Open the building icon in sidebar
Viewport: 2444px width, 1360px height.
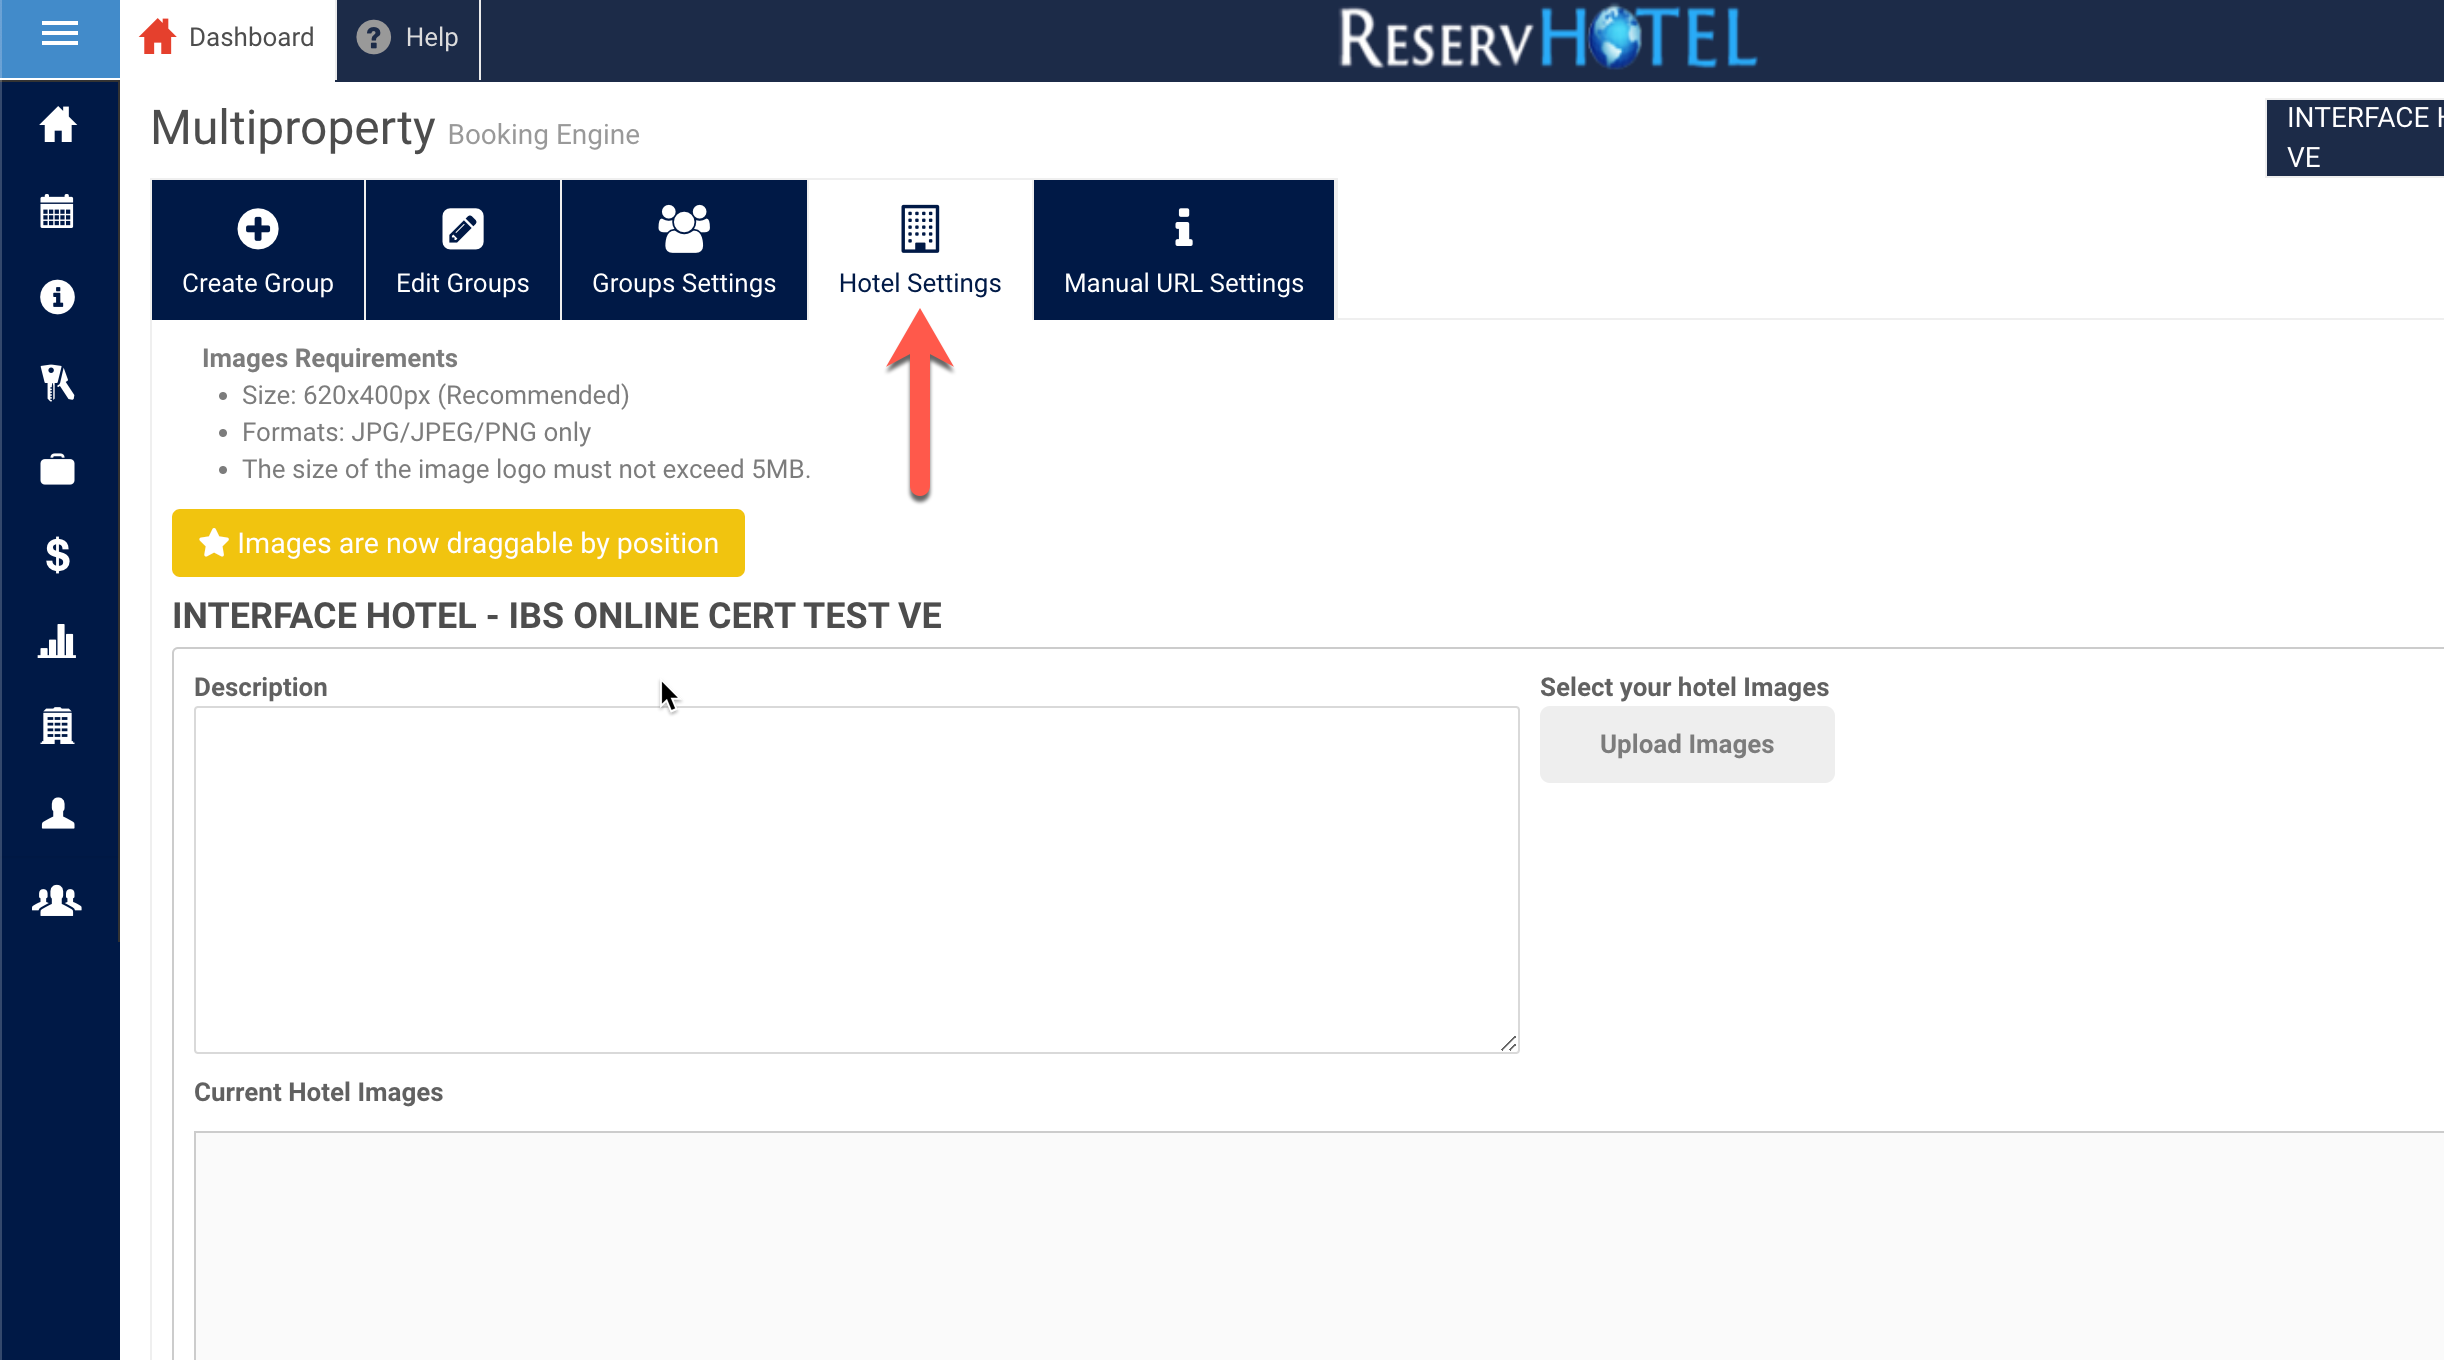click(57, 726)
